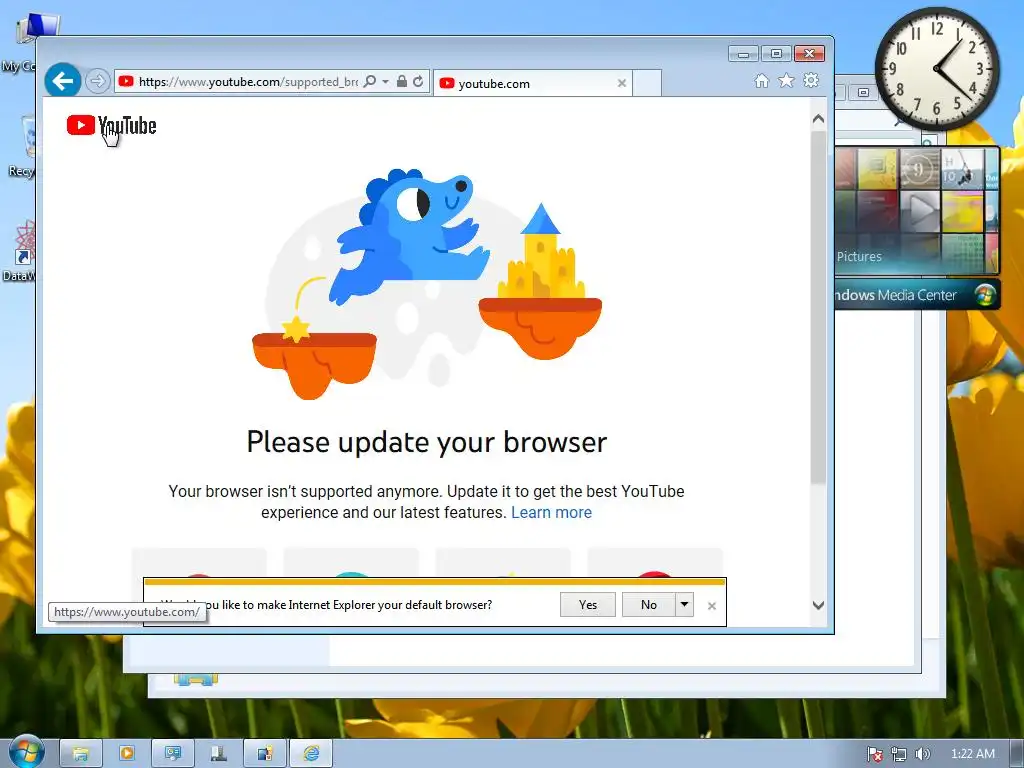Click the Please update your browser heading
1024x768 pixels.
coord(426,442)
